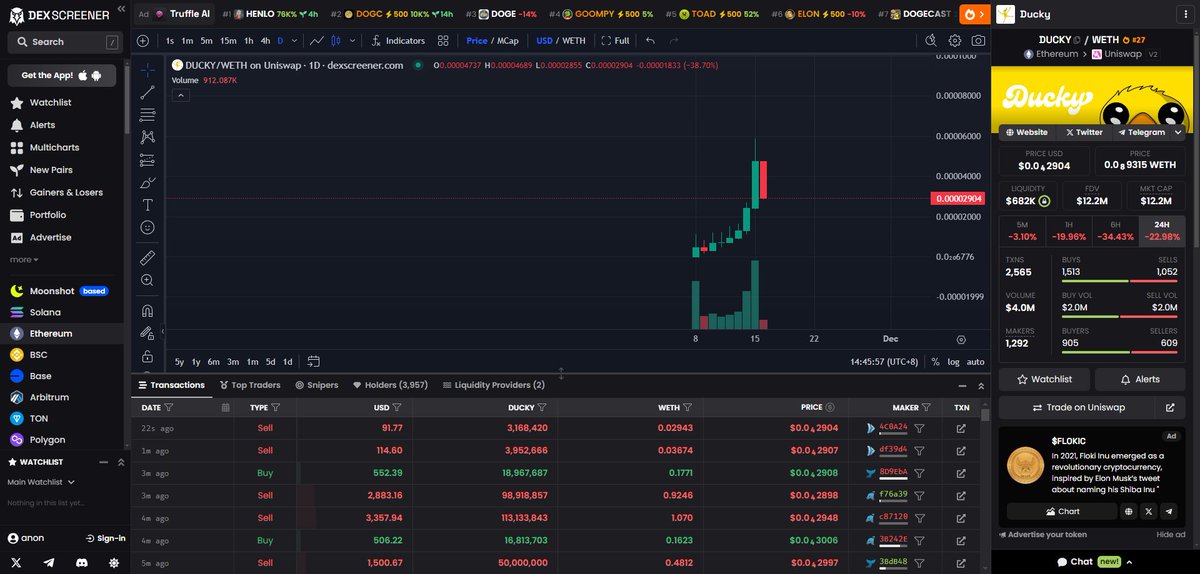Switch quote currency to WETH
Viewport: 1200px width, 574px height.
click(x=575, y=41)
